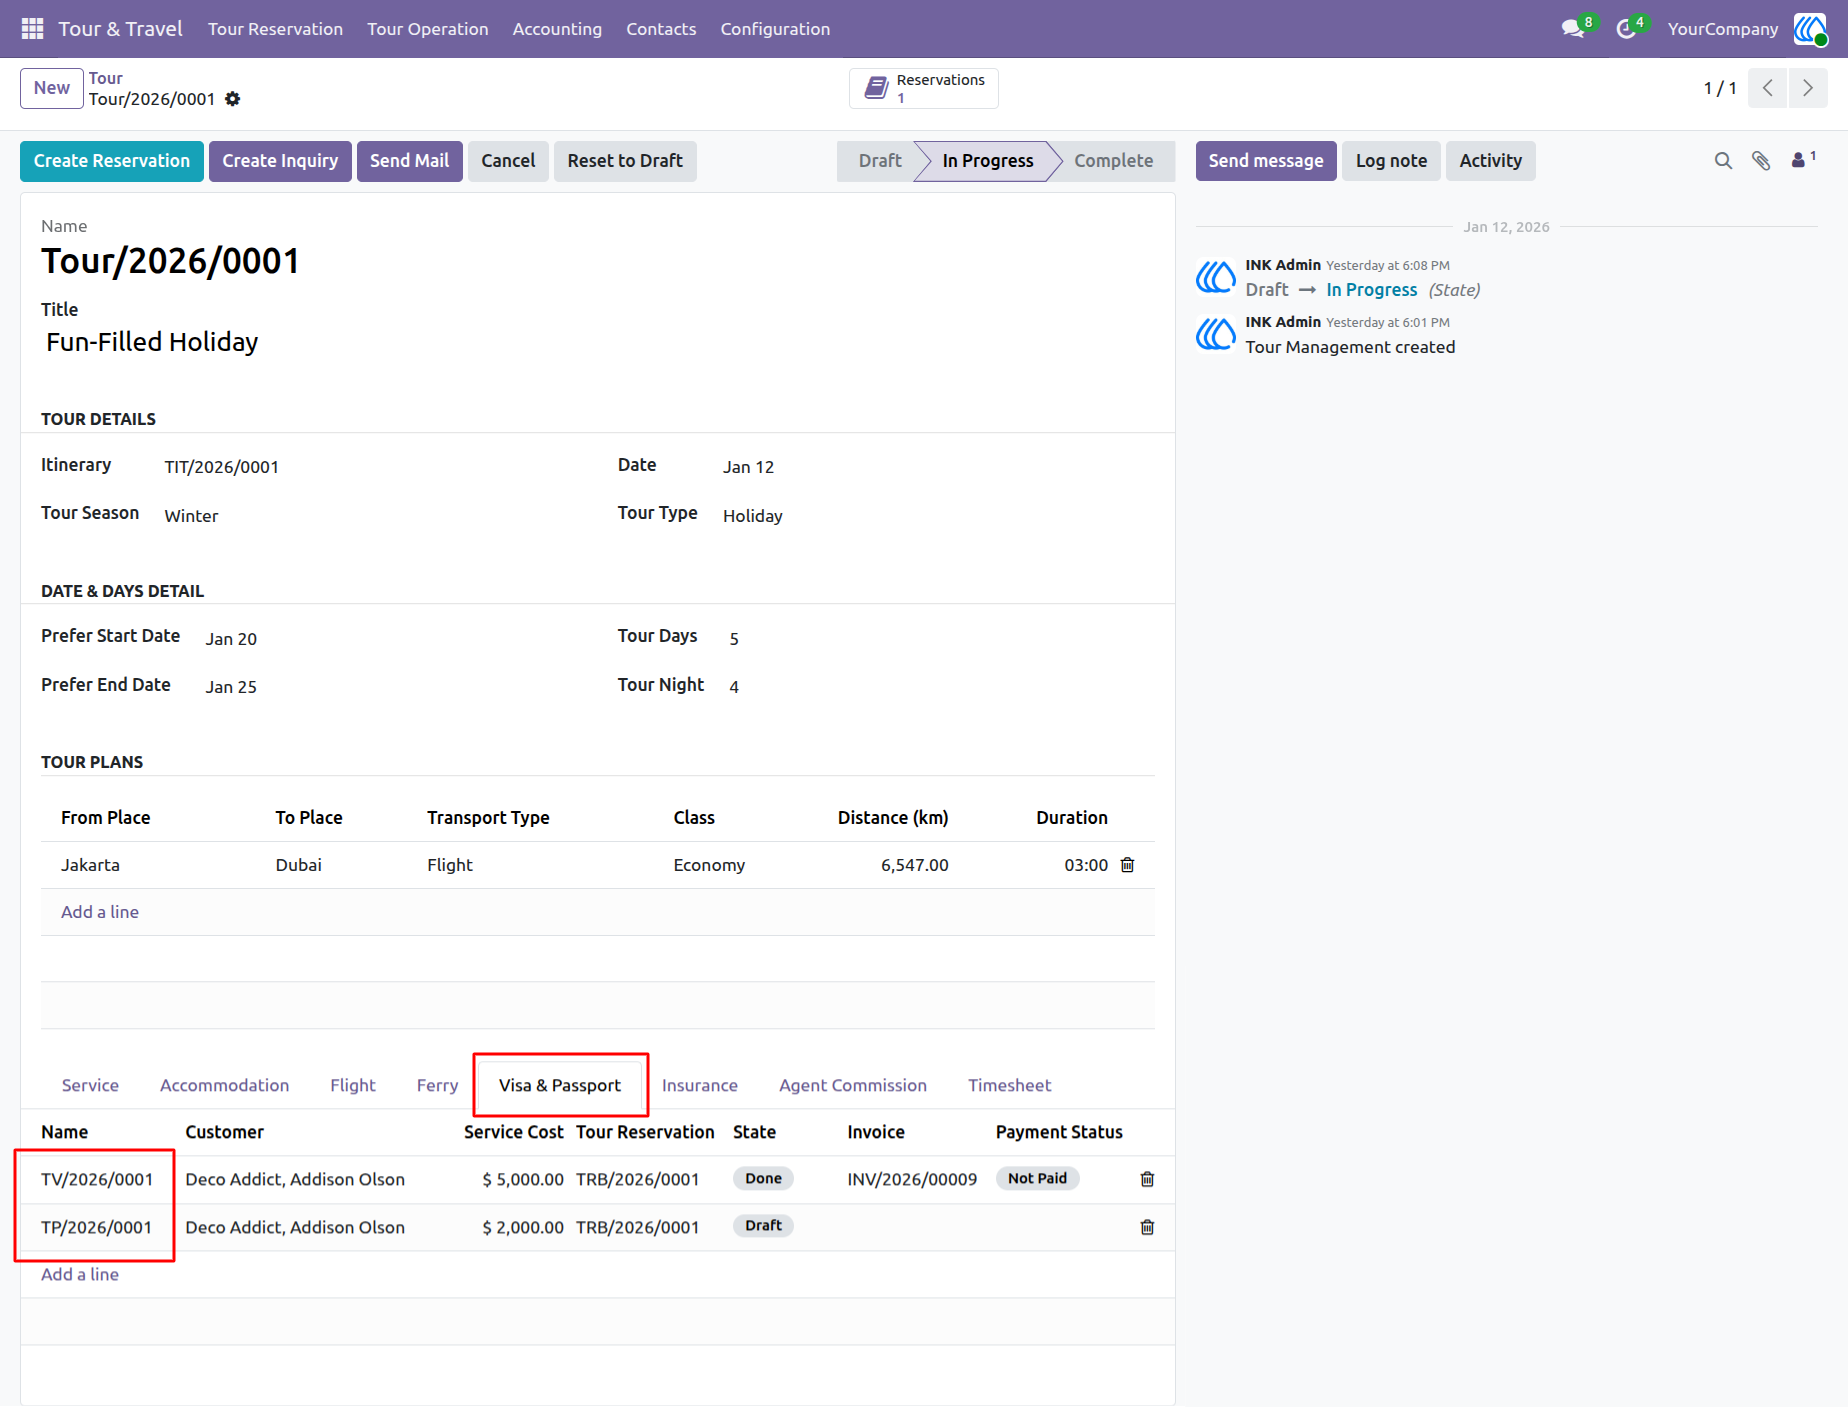The height and width of the screenshot is (1409, 1848).
Task: Open the activities clock icon
Action: (1627, 29)
